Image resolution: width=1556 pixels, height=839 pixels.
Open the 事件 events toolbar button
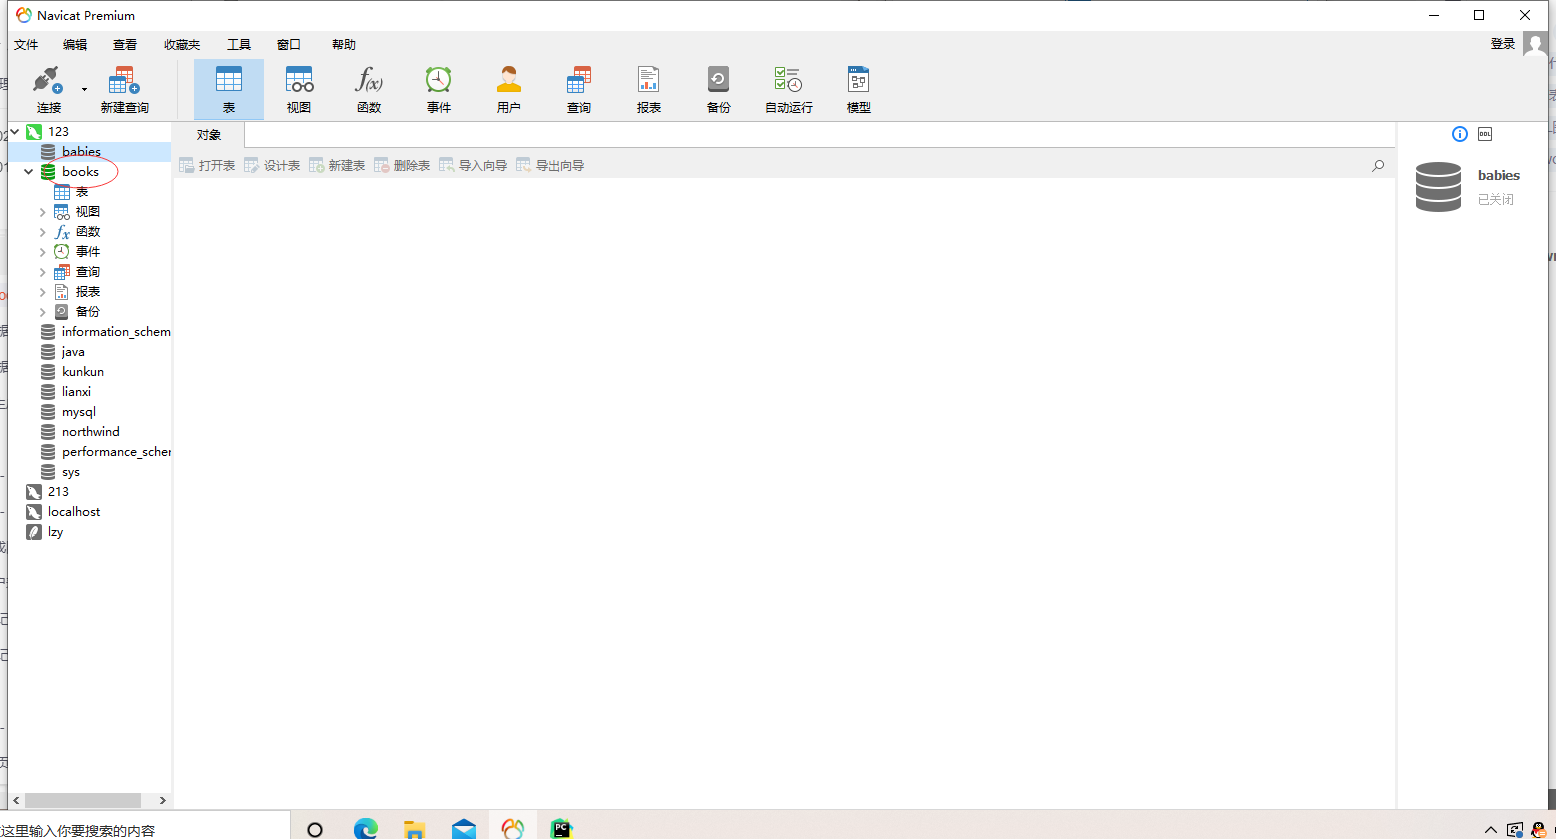pos(439,90)
